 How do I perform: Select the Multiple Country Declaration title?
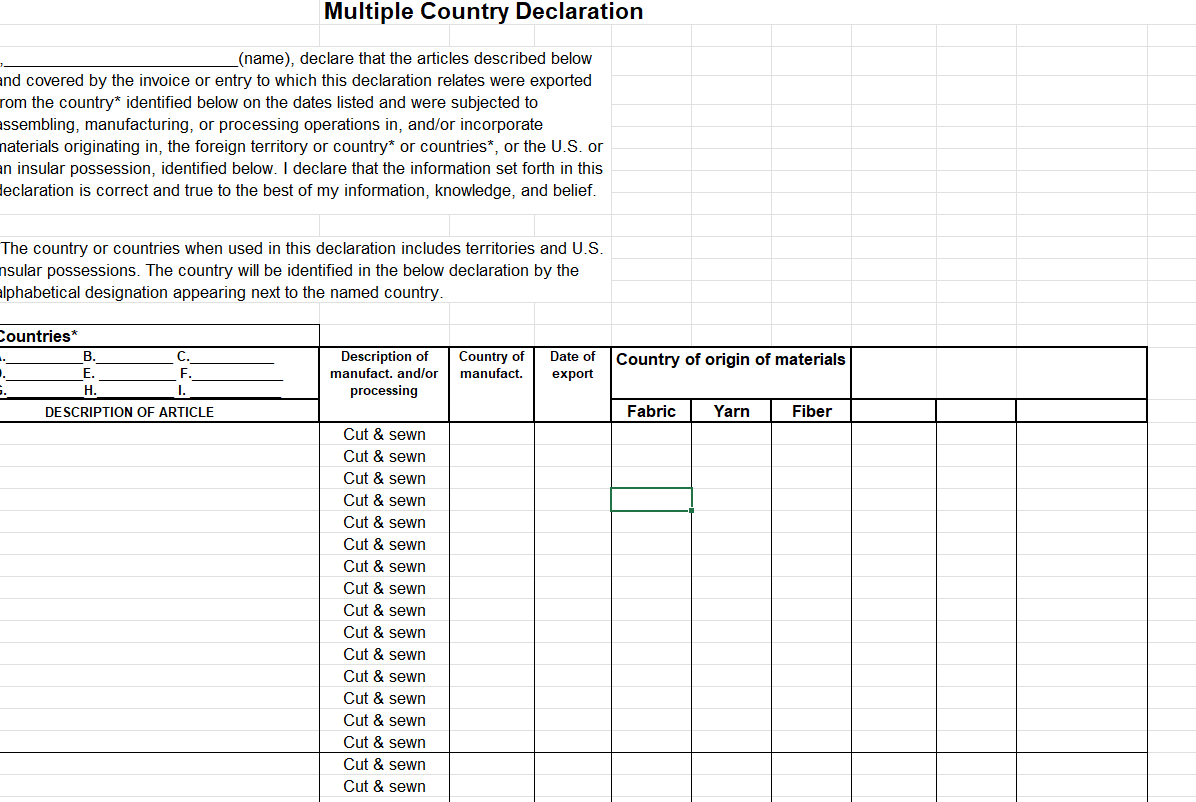coord(483,11)
